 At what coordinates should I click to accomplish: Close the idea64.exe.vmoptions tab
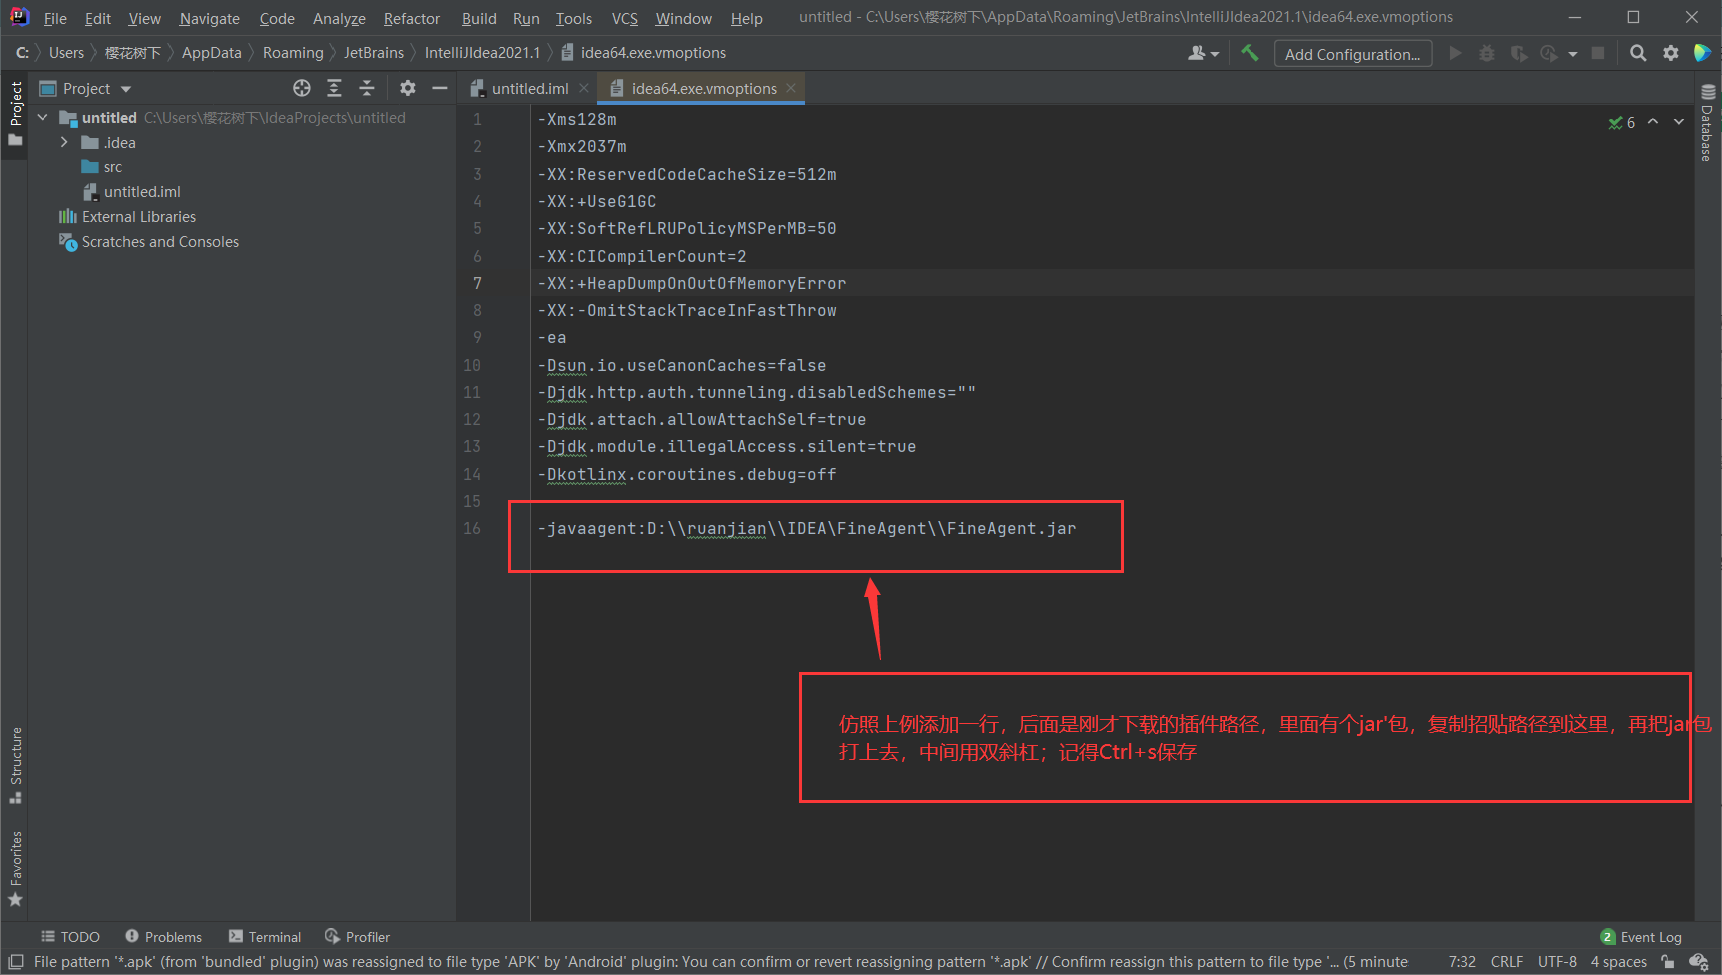tap(791, 88)
